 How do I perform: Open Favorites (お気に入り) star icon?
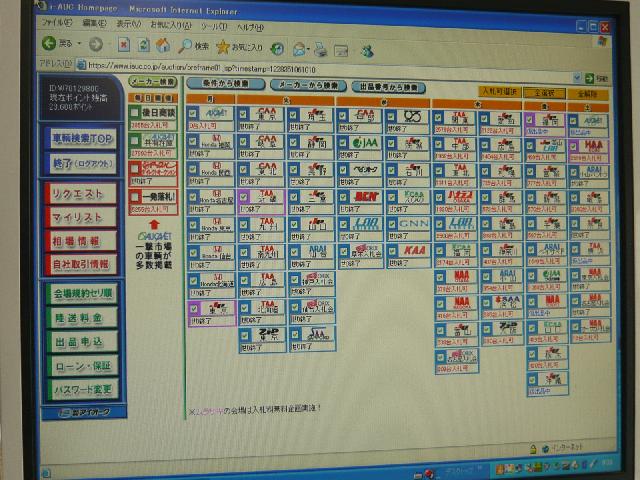(223, 46)
